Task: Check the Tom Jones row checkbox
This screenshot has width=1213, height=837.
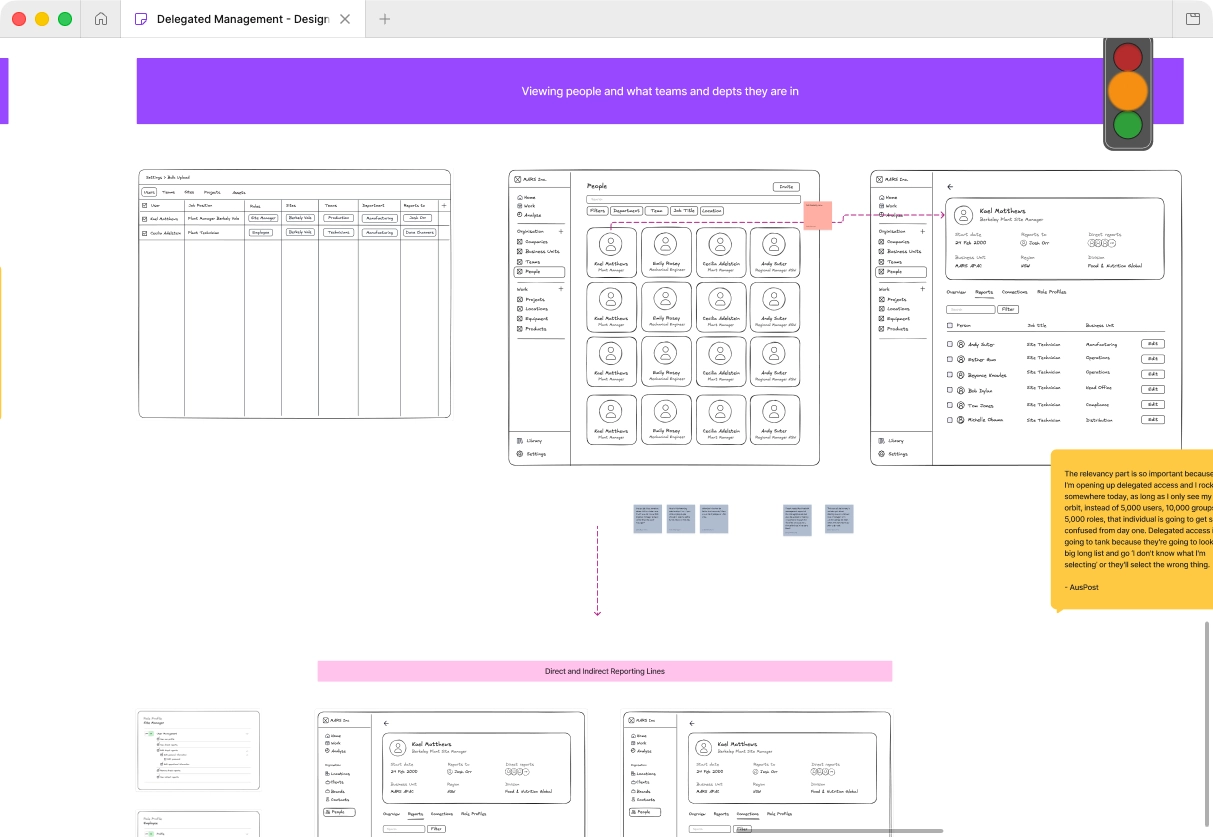Action: coord(950,405)
